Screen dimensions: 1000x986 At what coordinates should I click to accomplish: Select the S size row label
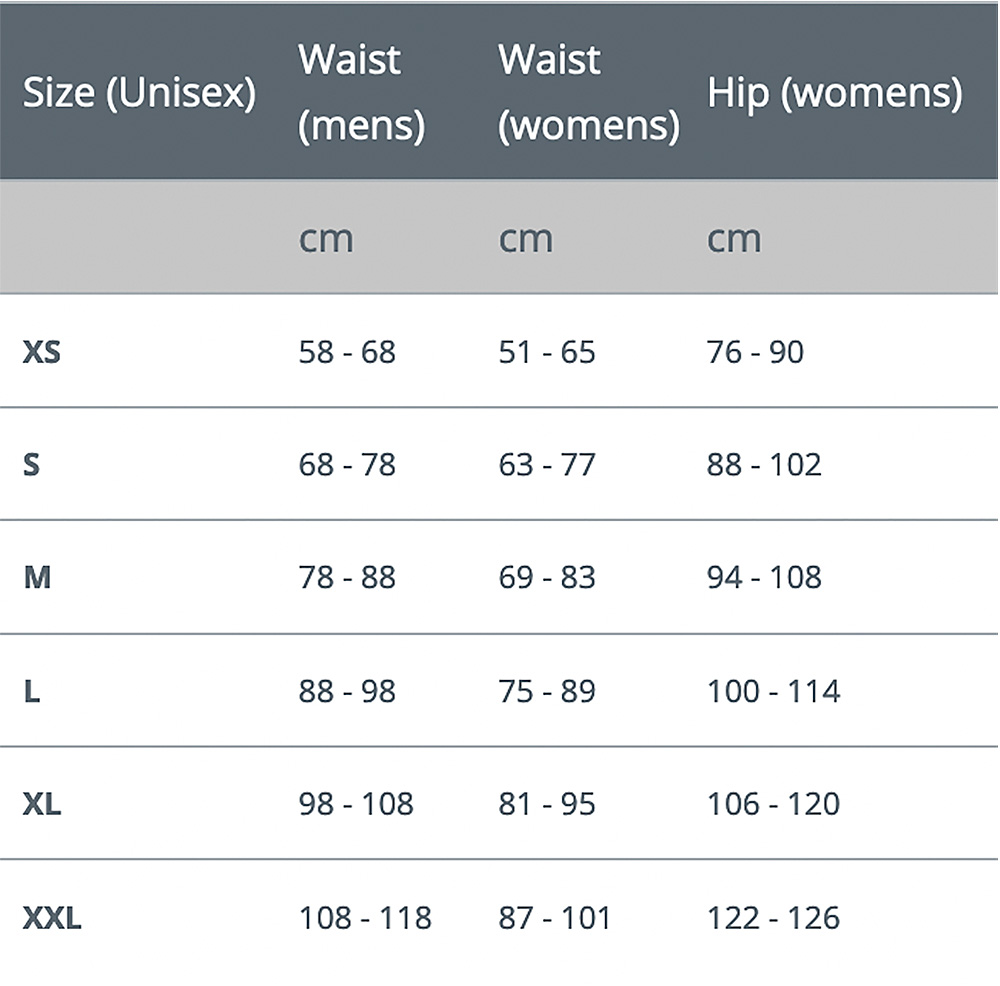click(x=31, y=464)
